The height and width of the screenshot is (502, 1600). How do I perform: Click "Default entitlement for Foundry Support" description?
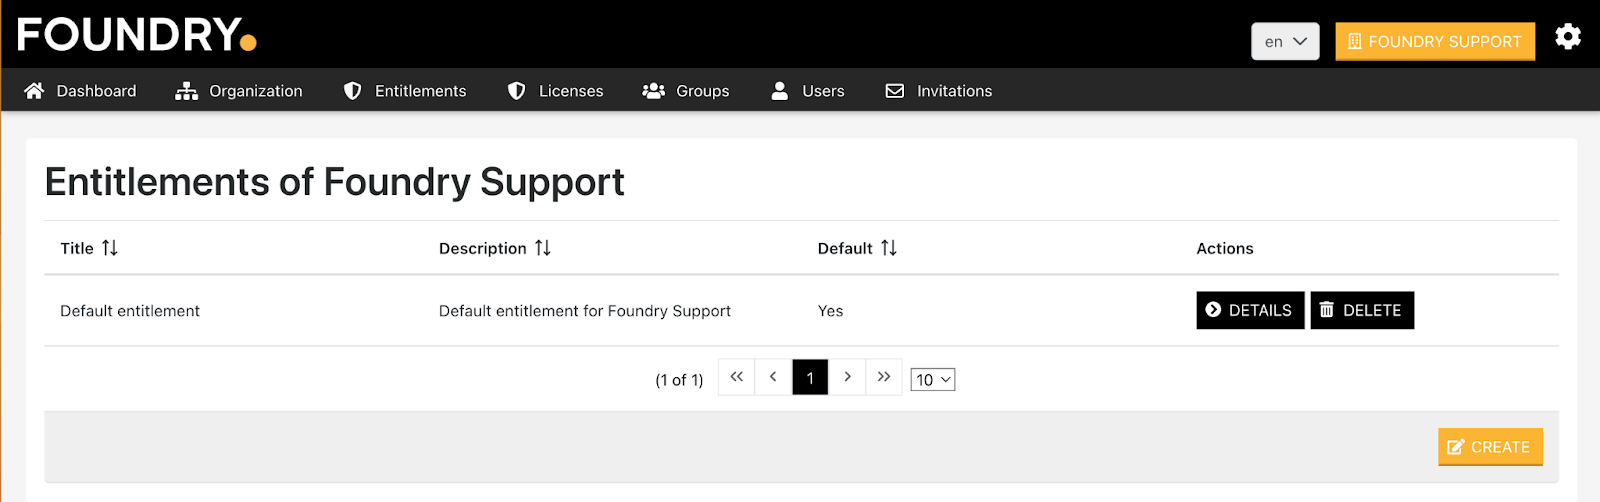tap(585, 311)
